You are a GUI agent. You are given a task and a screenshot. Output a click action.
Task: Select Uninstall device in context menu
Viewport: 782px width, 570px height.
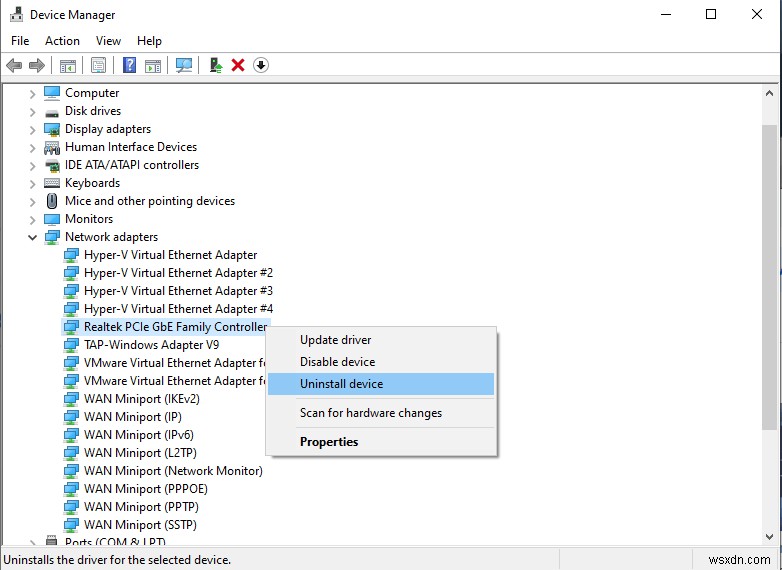coord(381,384)
